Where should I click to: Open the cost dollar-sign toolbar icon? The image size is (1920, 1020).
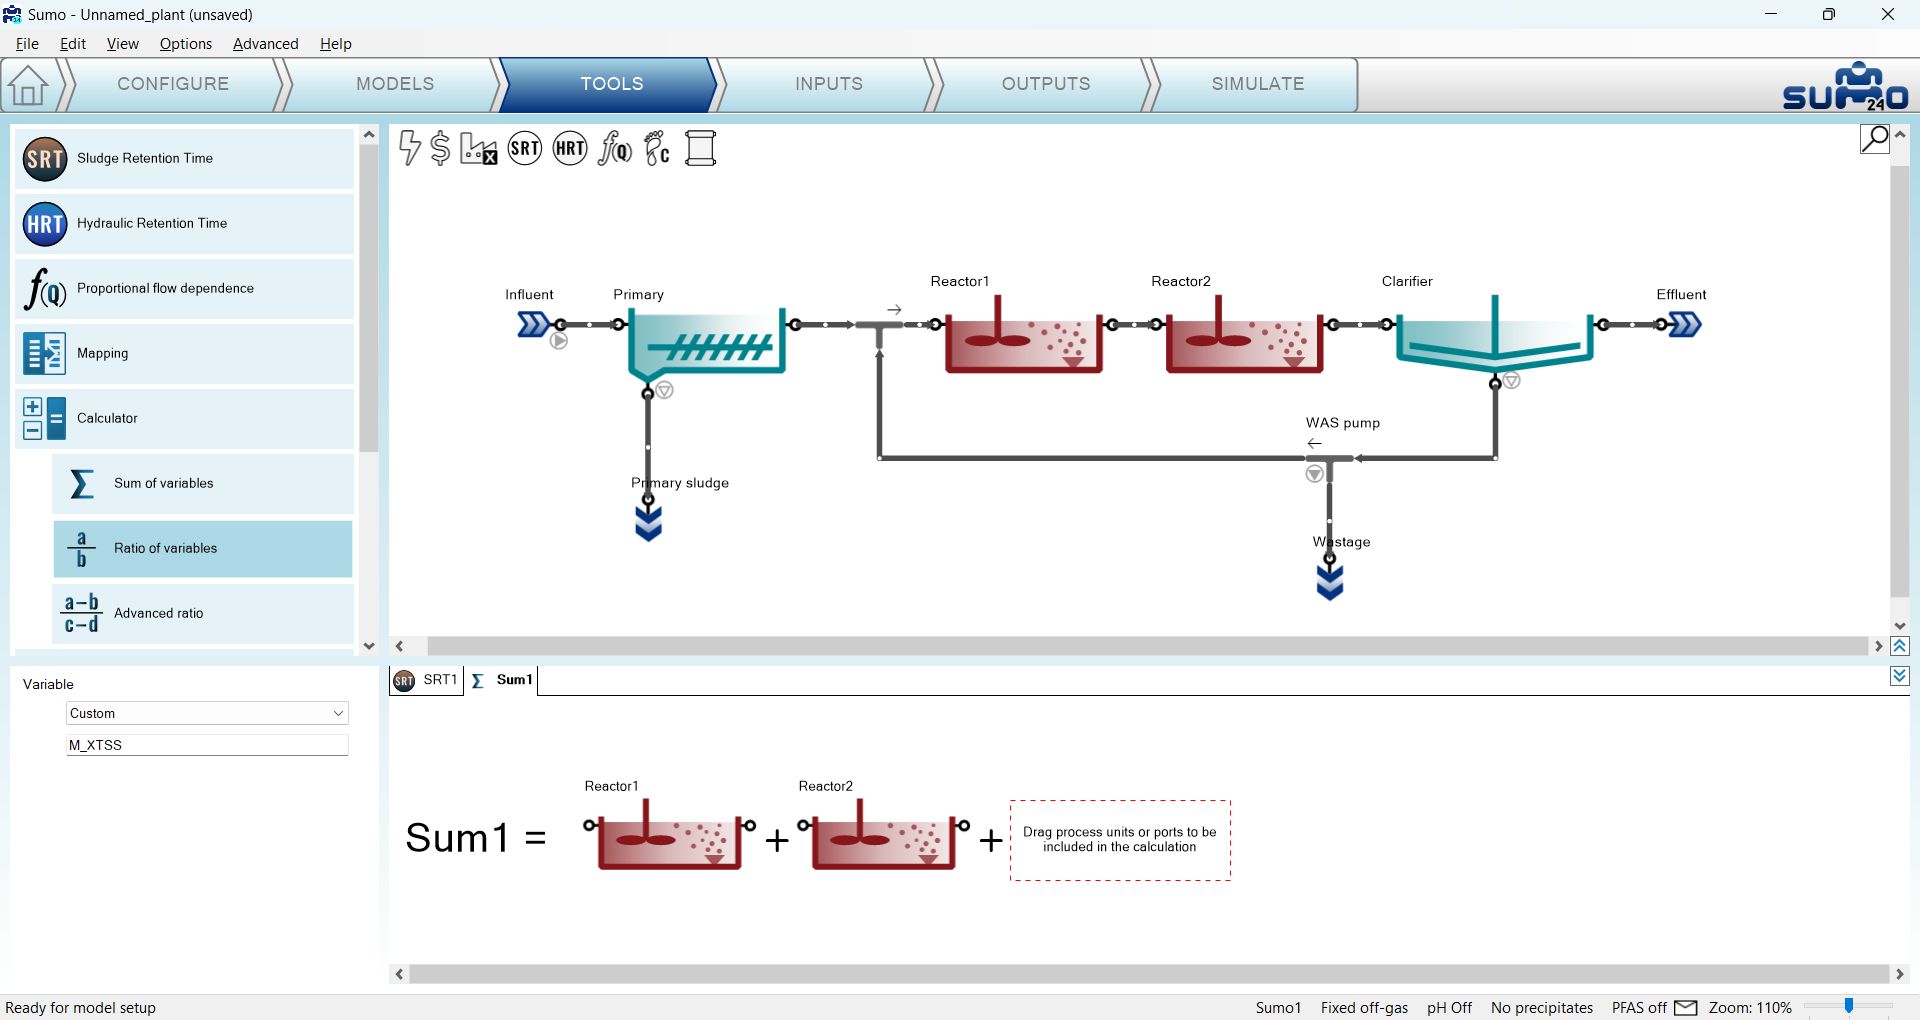click(x=440, y=148)
